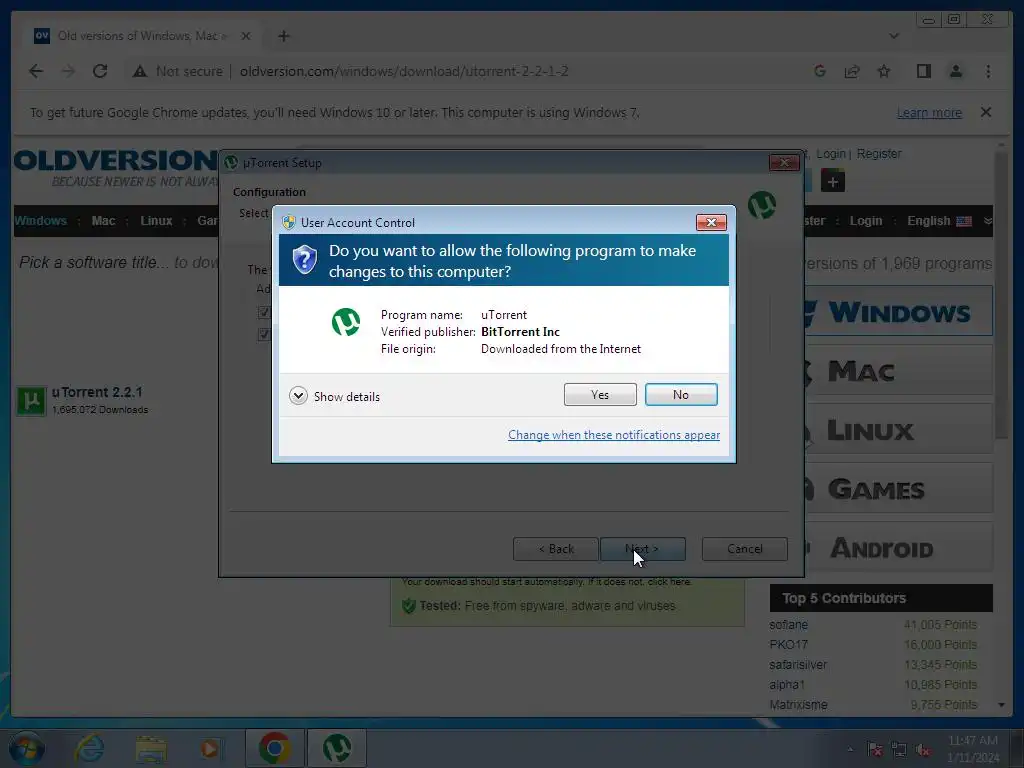Image resolution: width=1024 pixels, height=768 pixels.
Task: Click Back in uTorrent Setup
Action: click(x=556, y=549)
